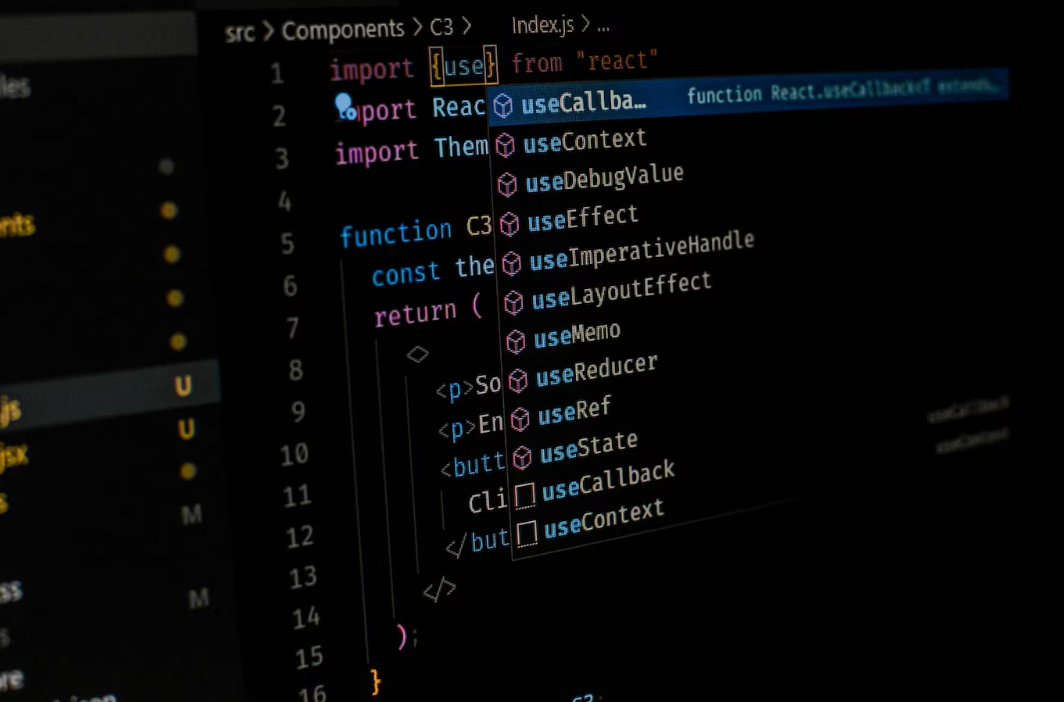Pick useCallback snippet with square icon

pyautogui.click(x=608, y=481)
